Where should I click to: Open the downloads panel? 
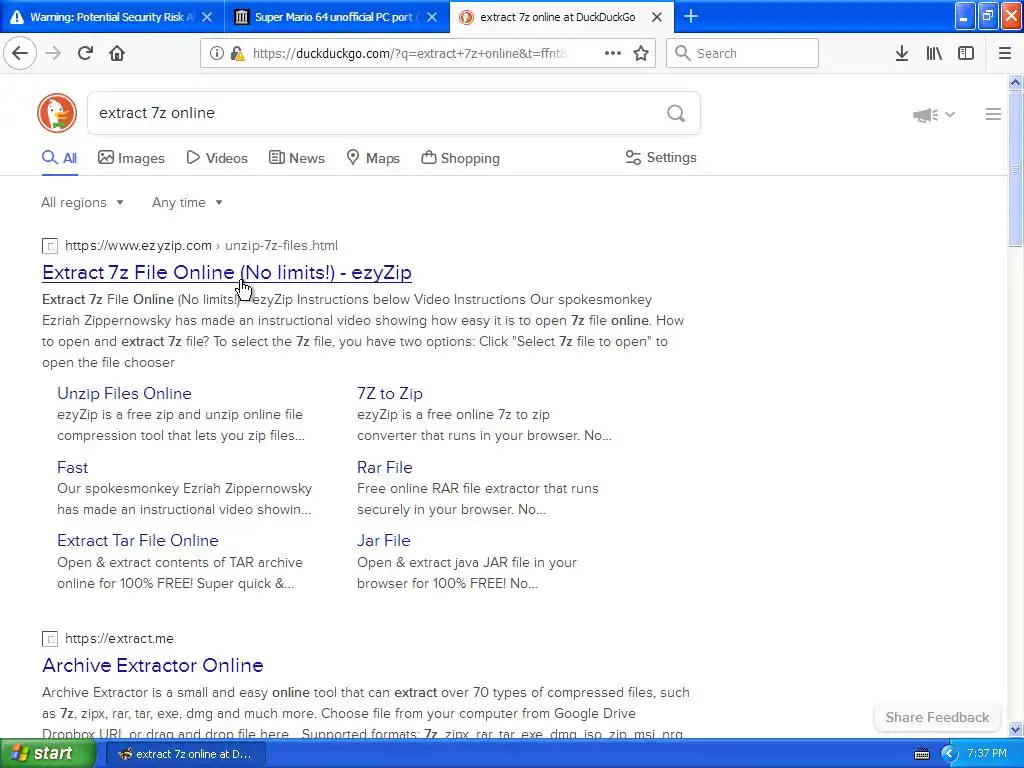pos(902,54)
